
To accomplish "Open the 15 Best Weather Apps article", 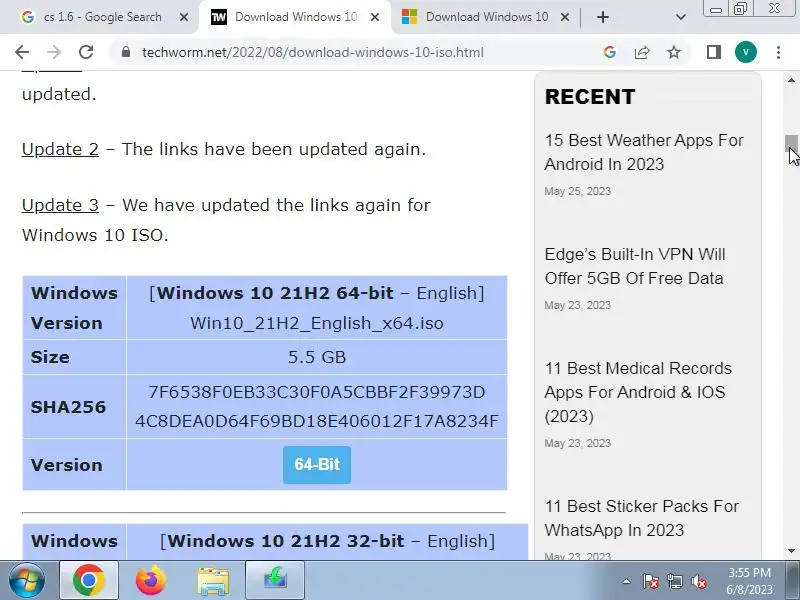I will click(644, 152).
